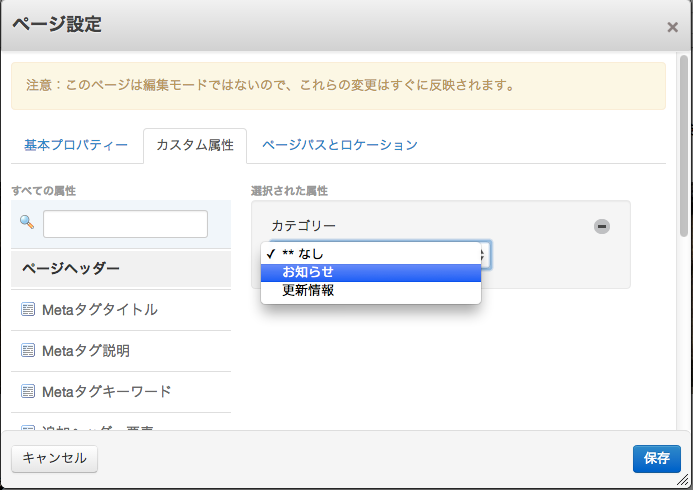This screenshot has width=693, height=490.
Task: Select お知らせ from the category list
Action: tap(370, 272)
